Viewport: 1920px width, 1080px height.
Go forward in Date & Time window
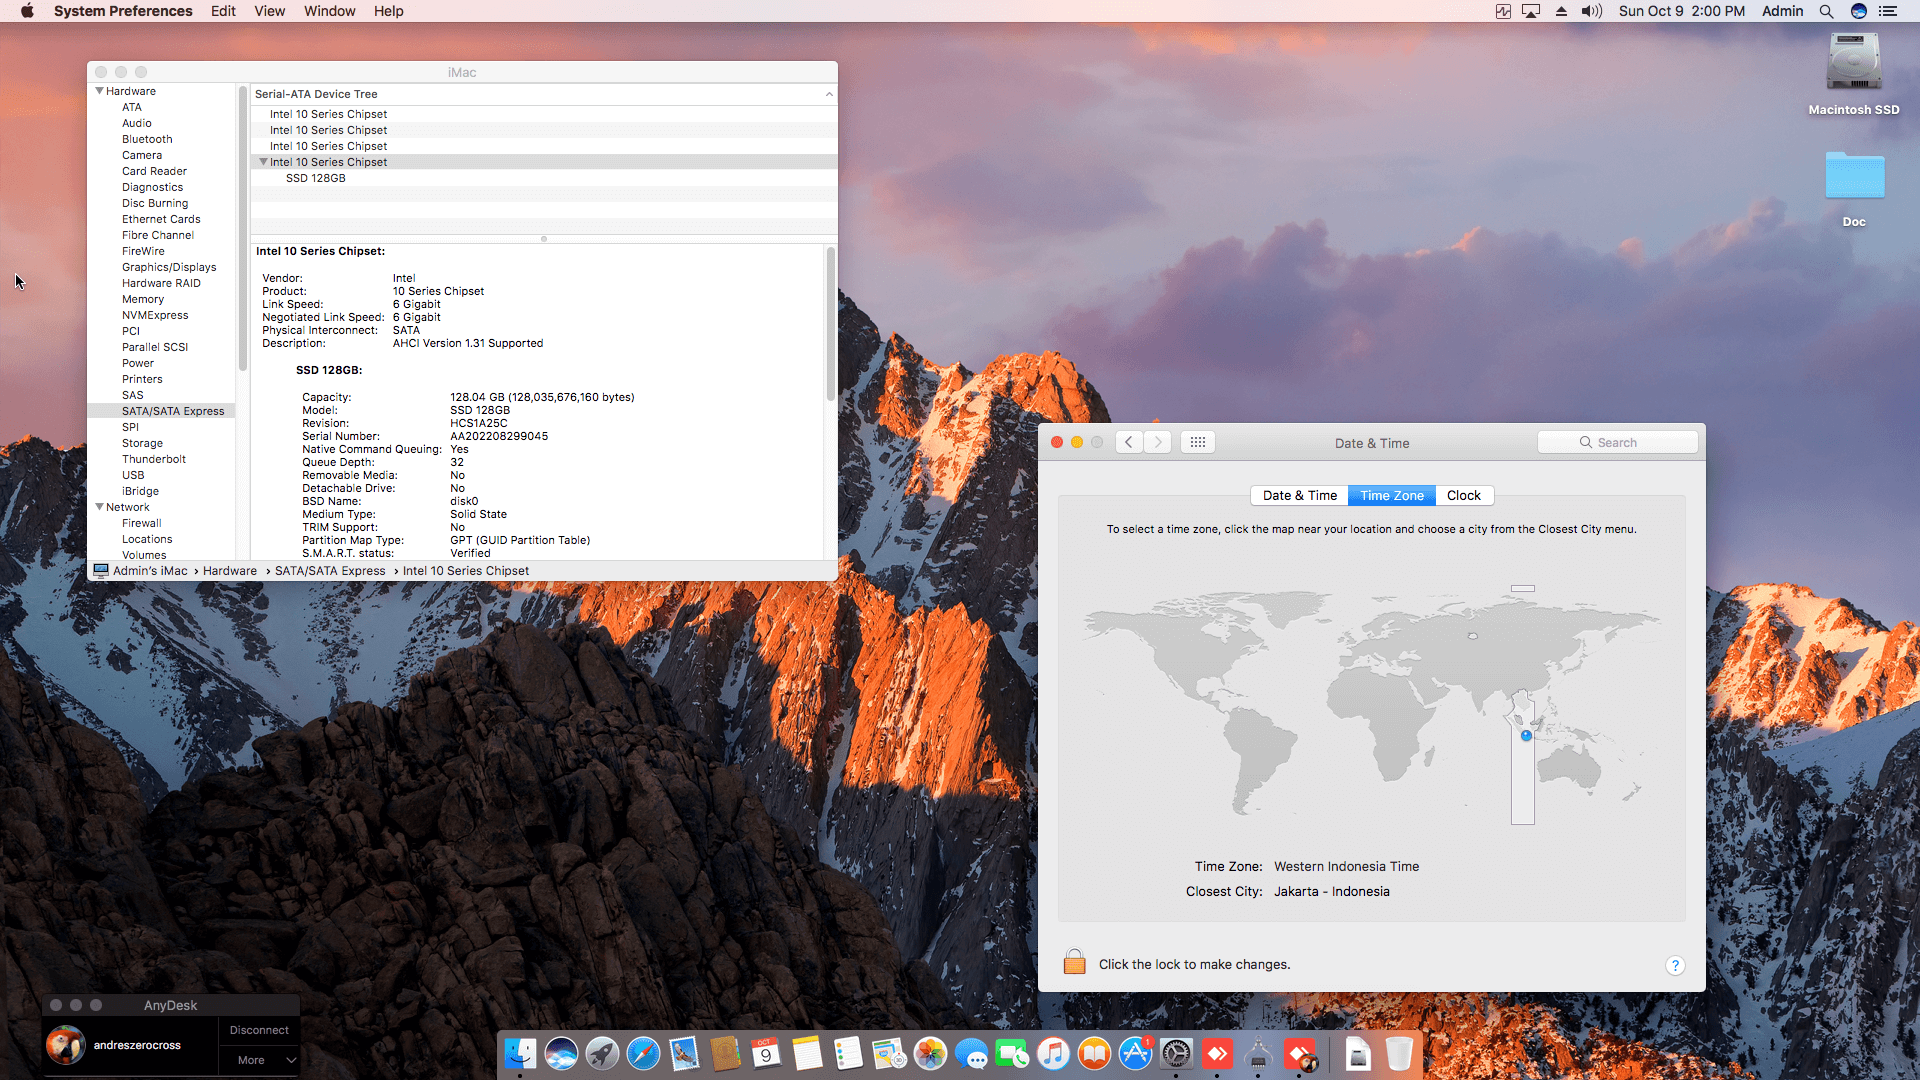click(x=1157, y=442)
